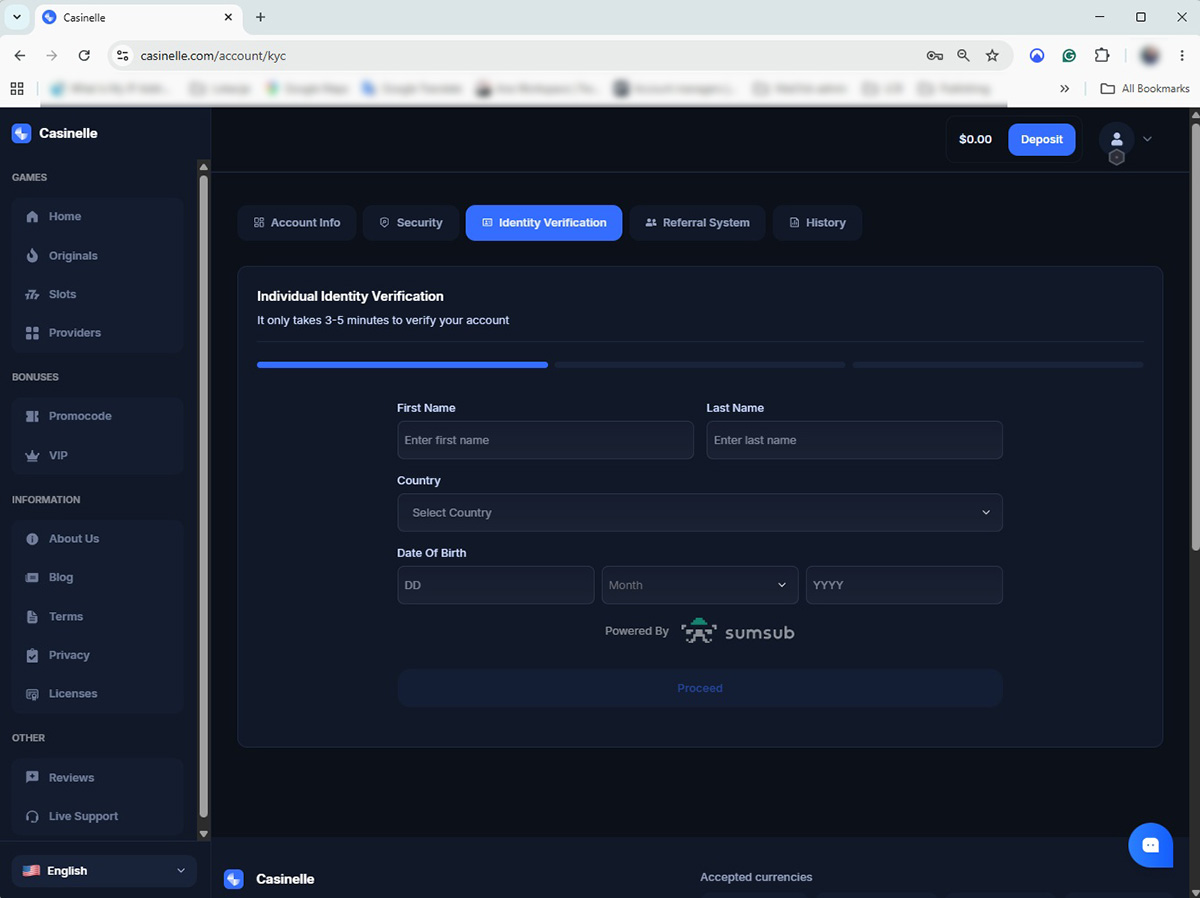
Task: Click the Proceed button
Action: [x=700, y=688]
